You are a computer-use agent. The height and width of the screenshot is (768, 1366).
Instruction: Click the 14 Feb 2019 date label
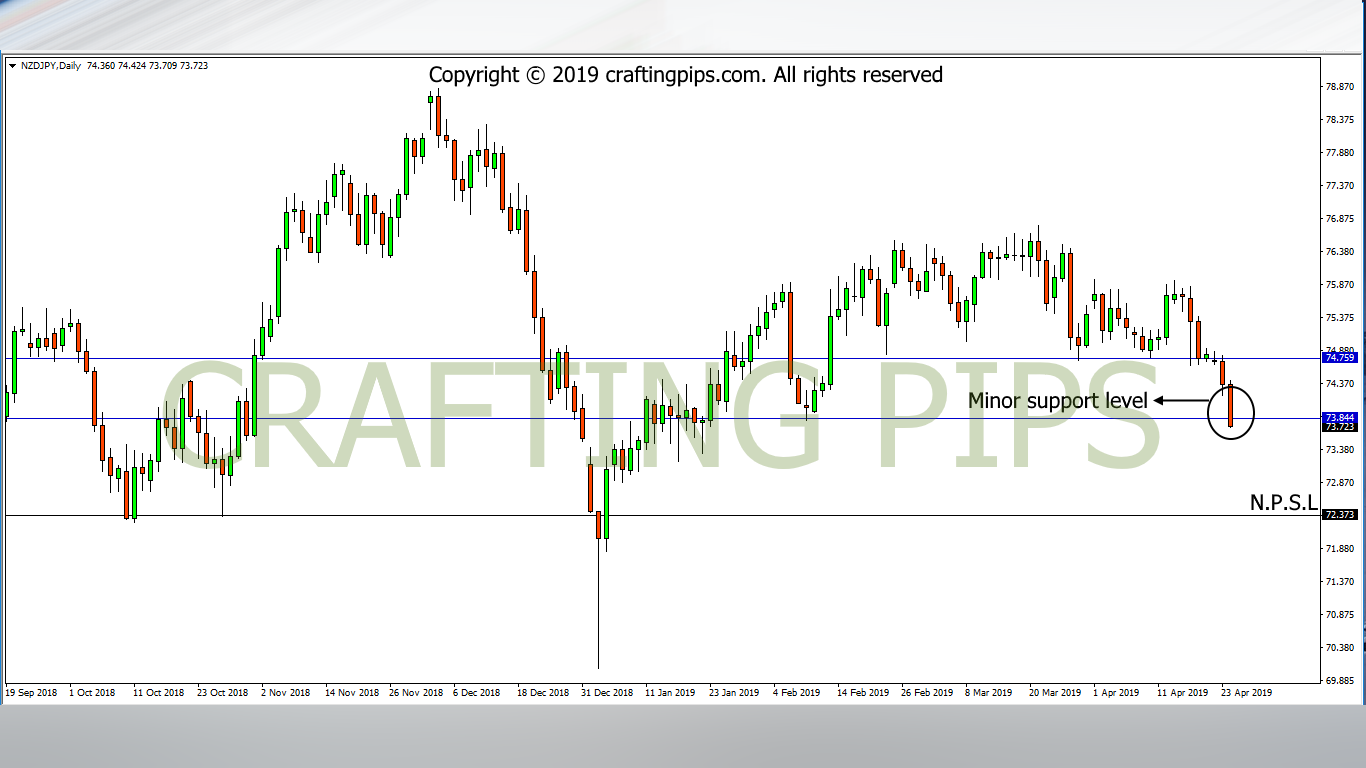(863, 692)
